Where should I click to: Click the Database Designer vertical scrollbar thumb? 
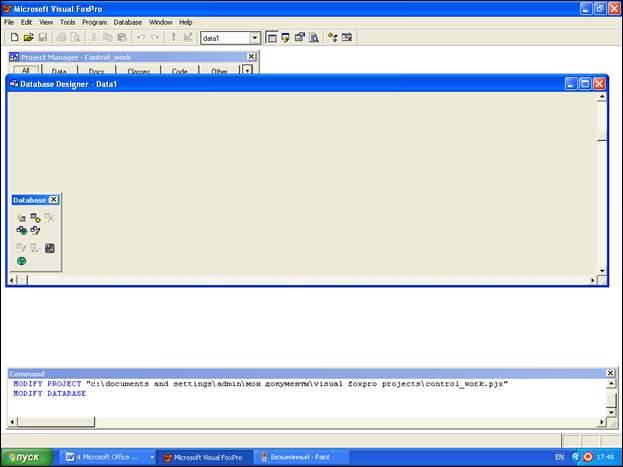click(602, 136)
